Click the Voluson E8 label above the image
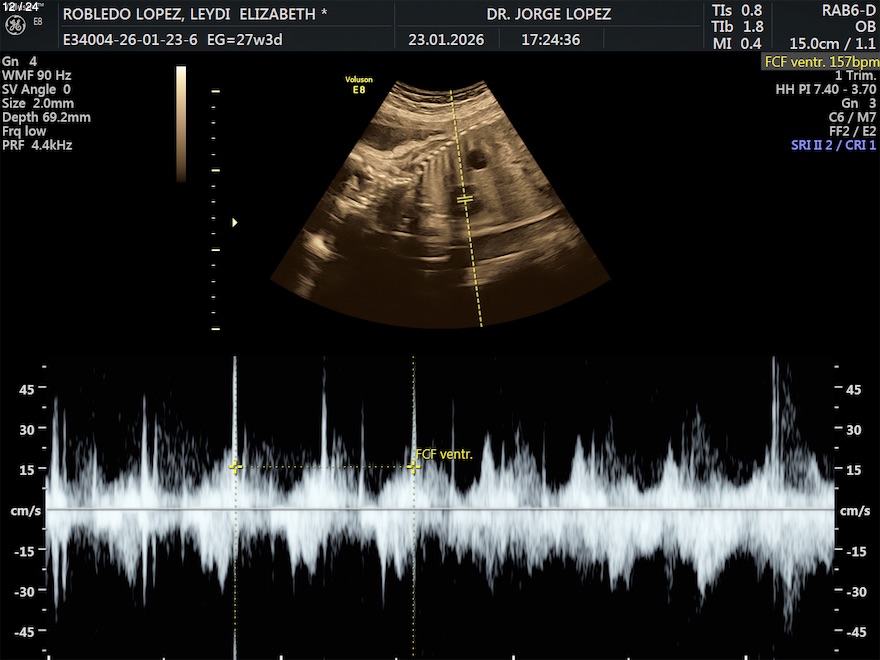Viewport: 880px width, 660px height. click(x=358, y=84)
